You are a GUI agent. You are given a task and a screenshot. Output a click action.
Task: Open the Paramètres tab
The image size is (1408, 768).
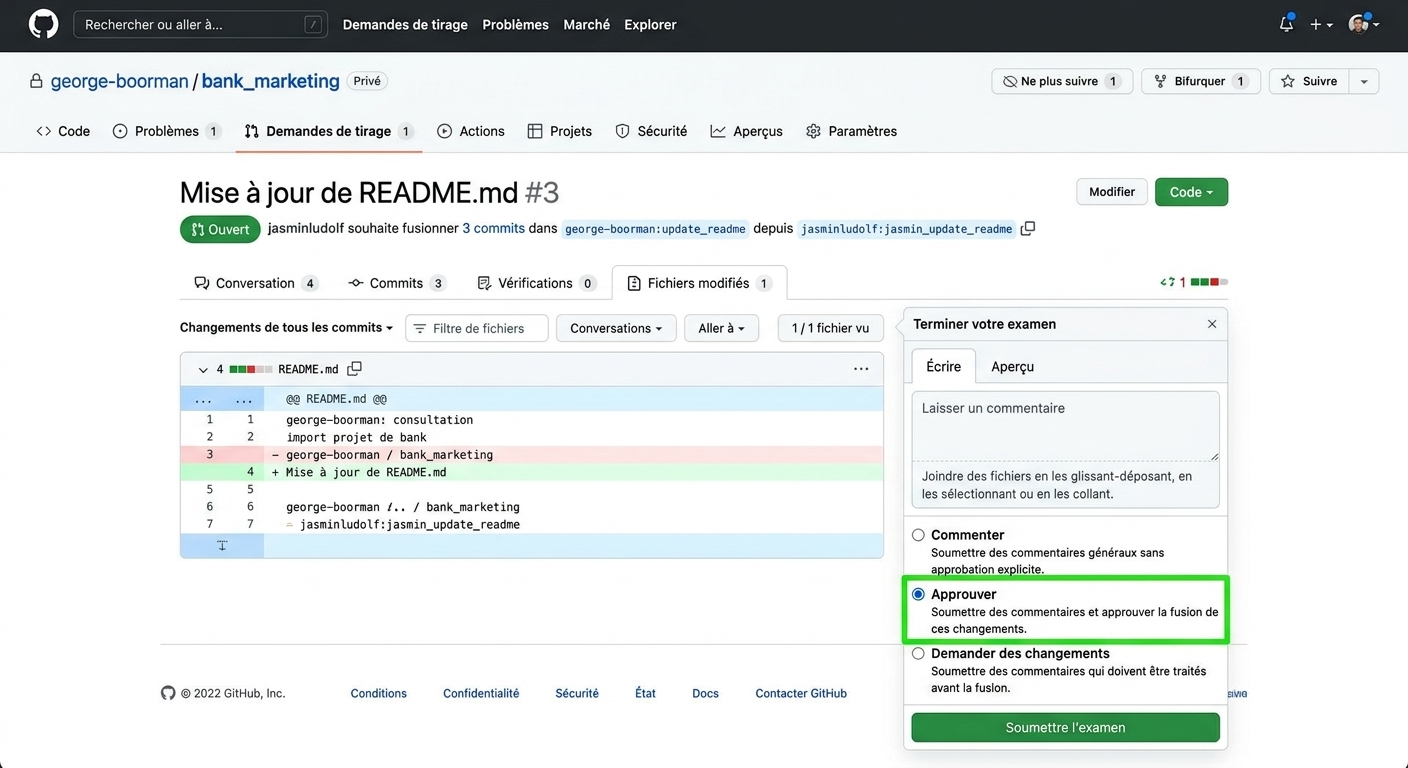pos(852,131)
